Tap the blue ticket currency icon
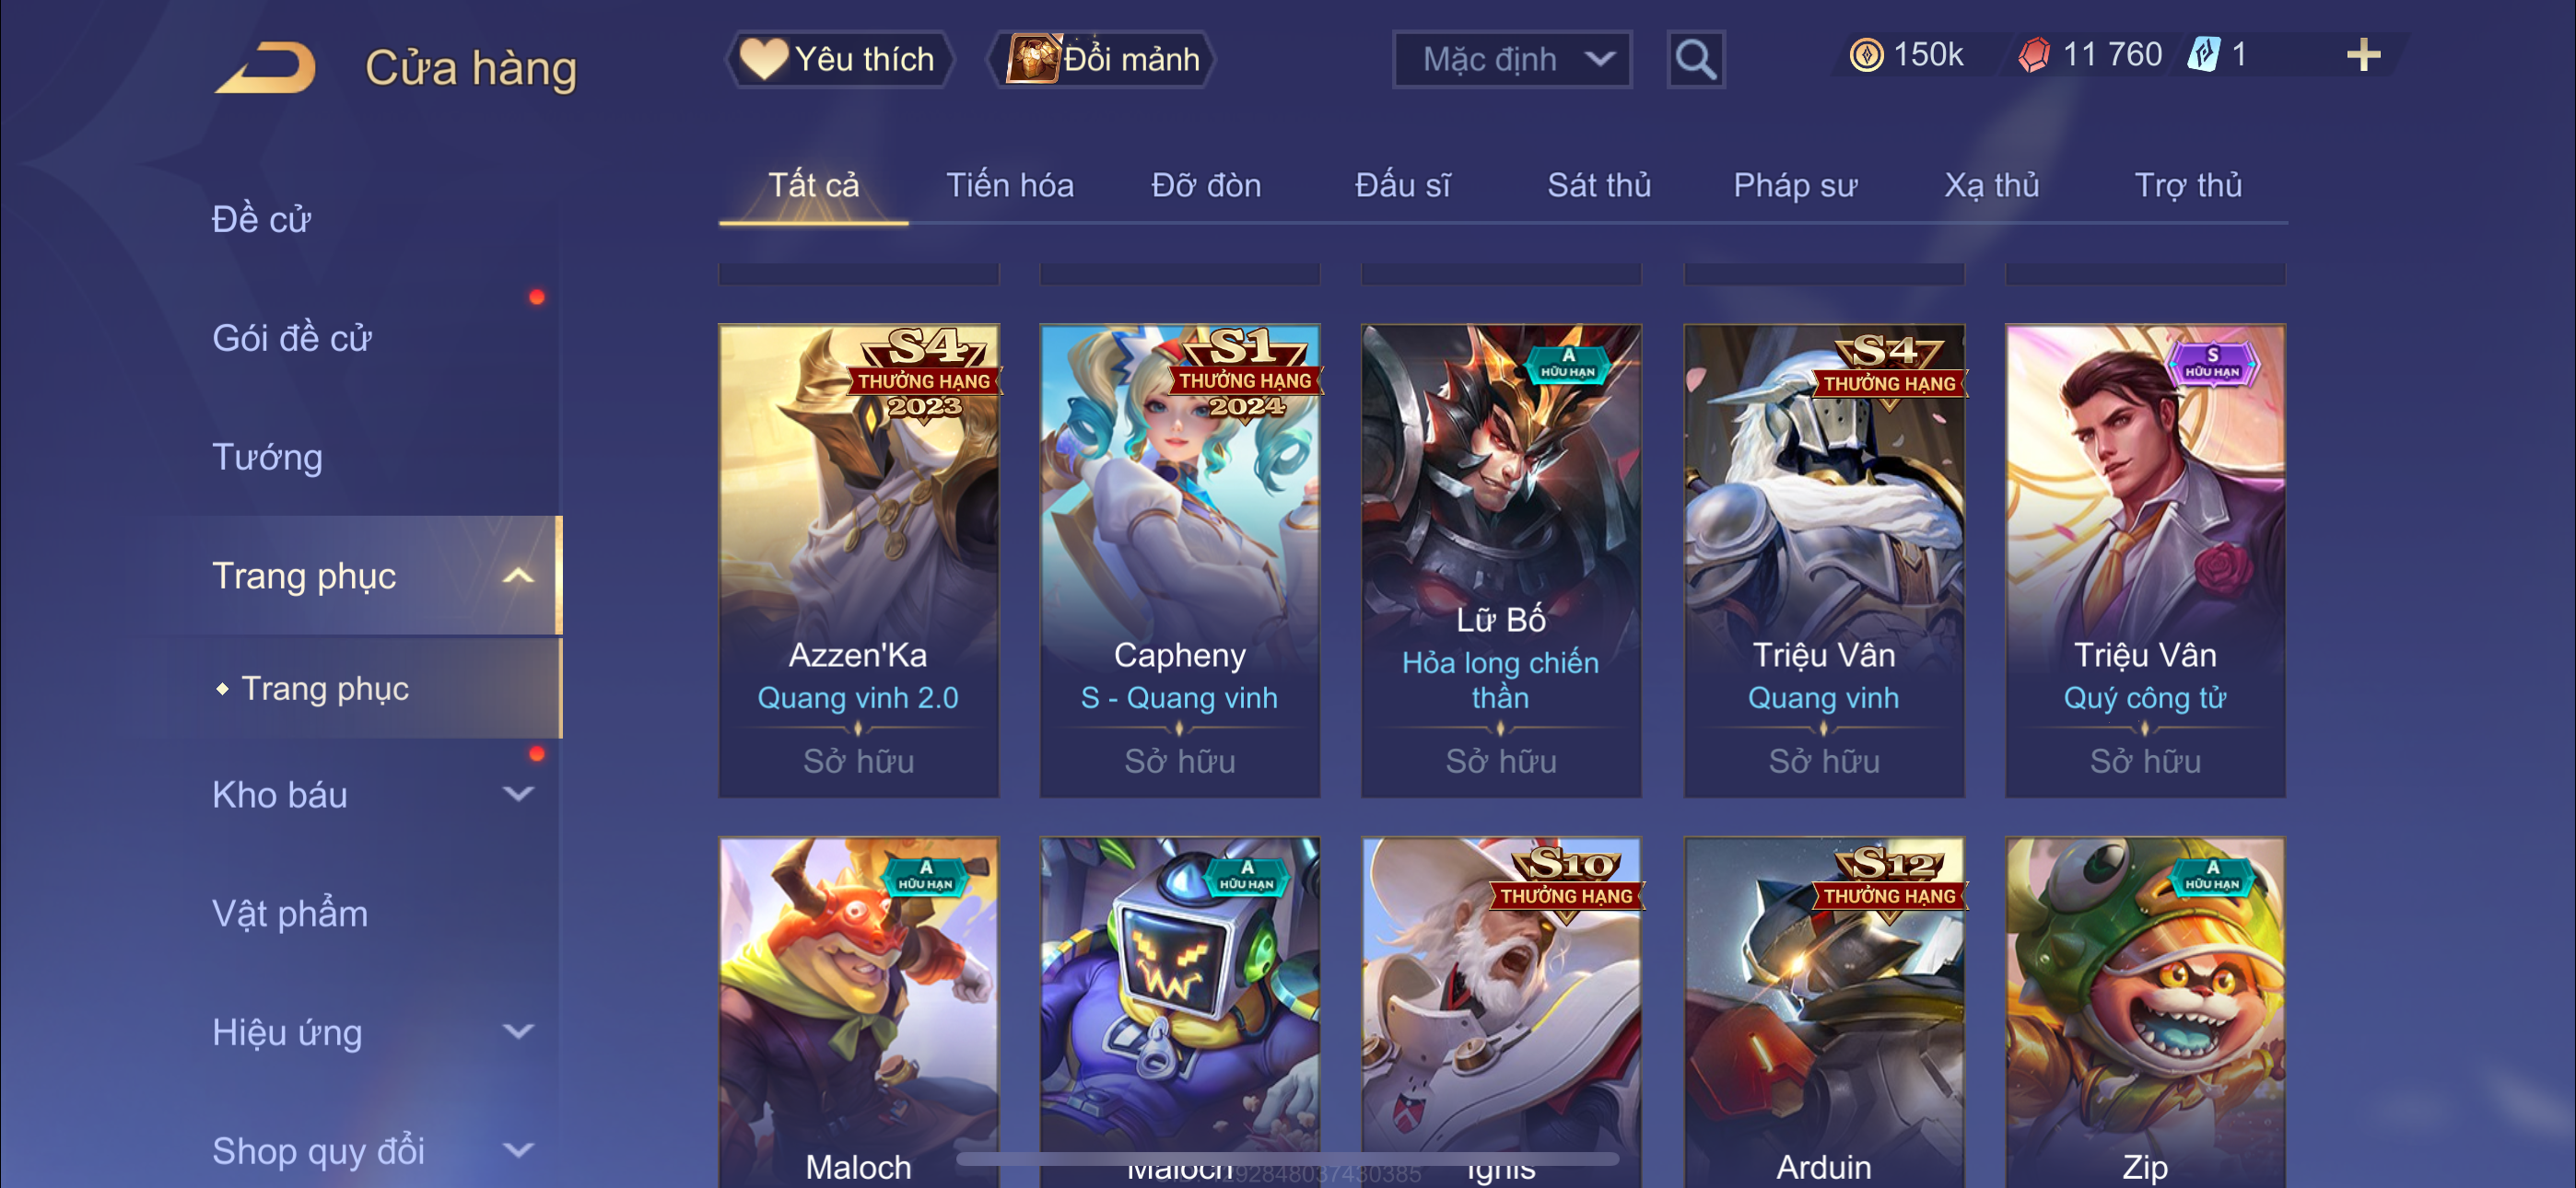The height and width of the screenshot is (1188, 2576). [x=2203, y=54]
